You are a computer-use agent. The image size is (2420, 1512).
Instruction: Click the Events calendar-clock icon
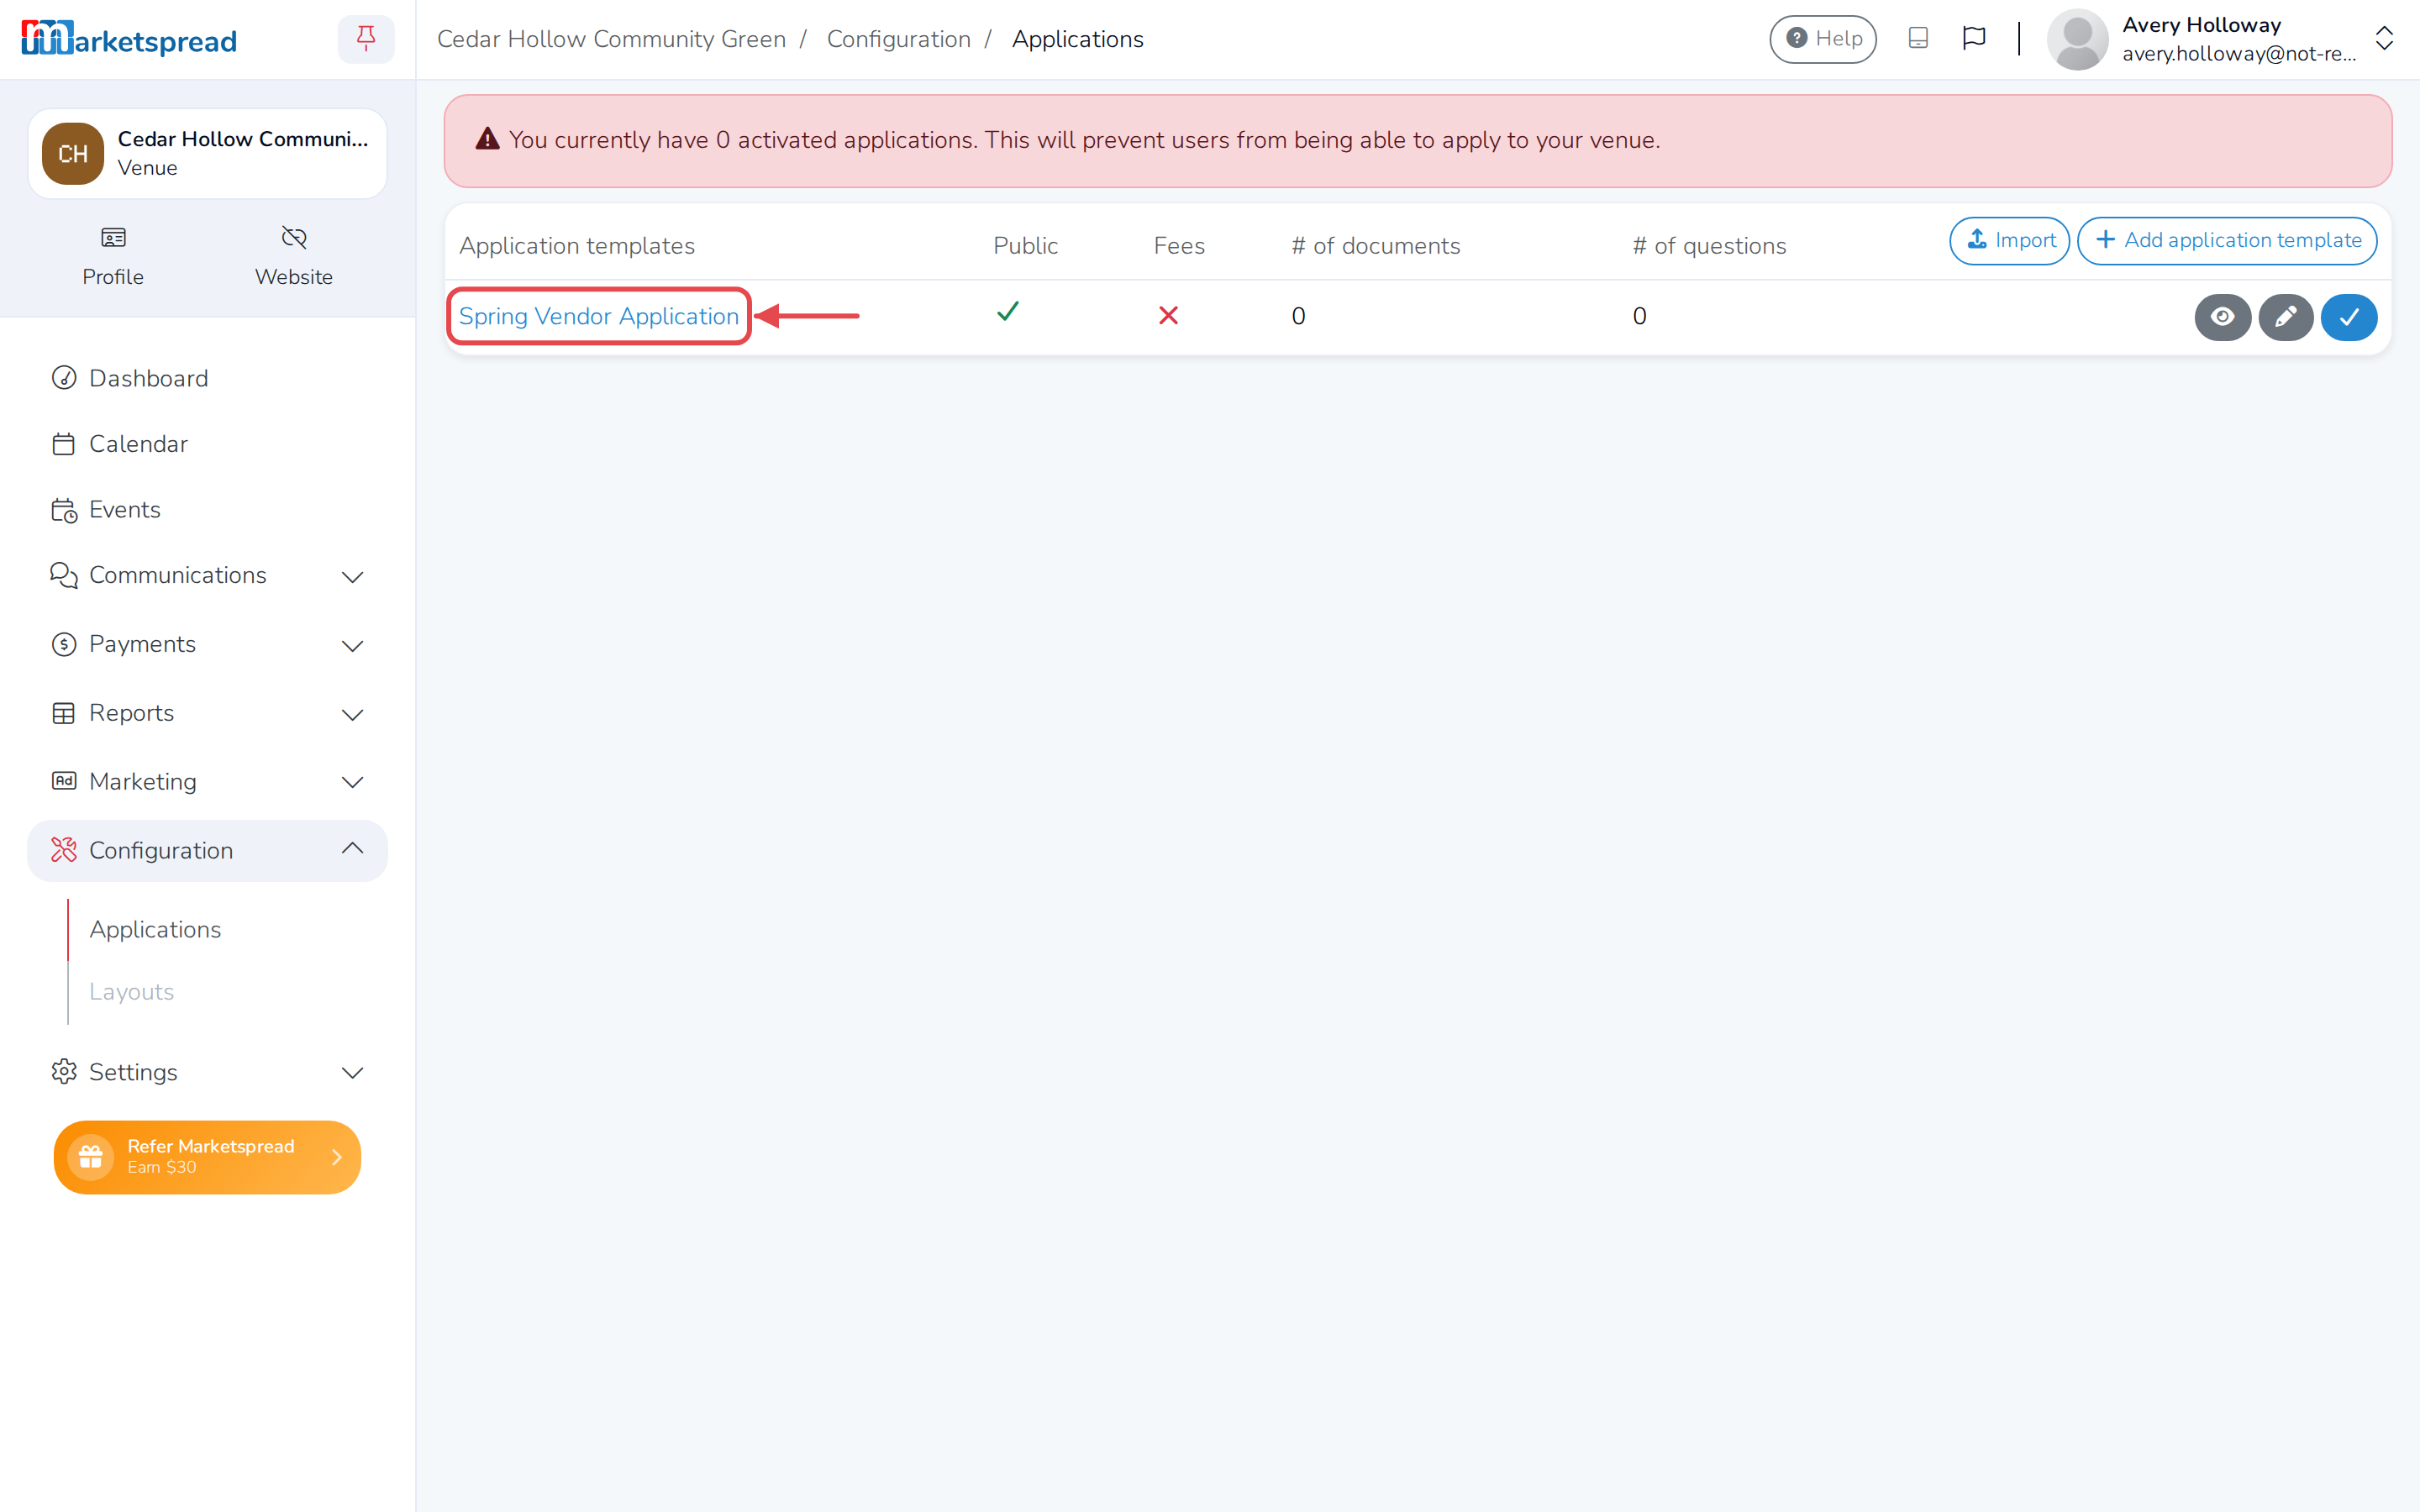point(64,510)
